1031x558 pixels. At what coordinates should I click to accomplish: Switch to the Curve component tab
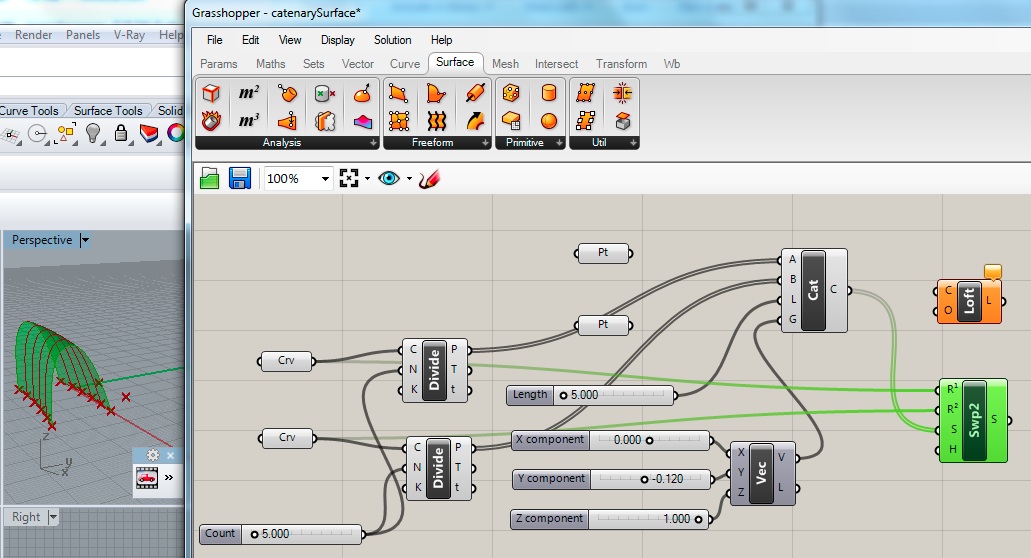(x=404, y=64)
